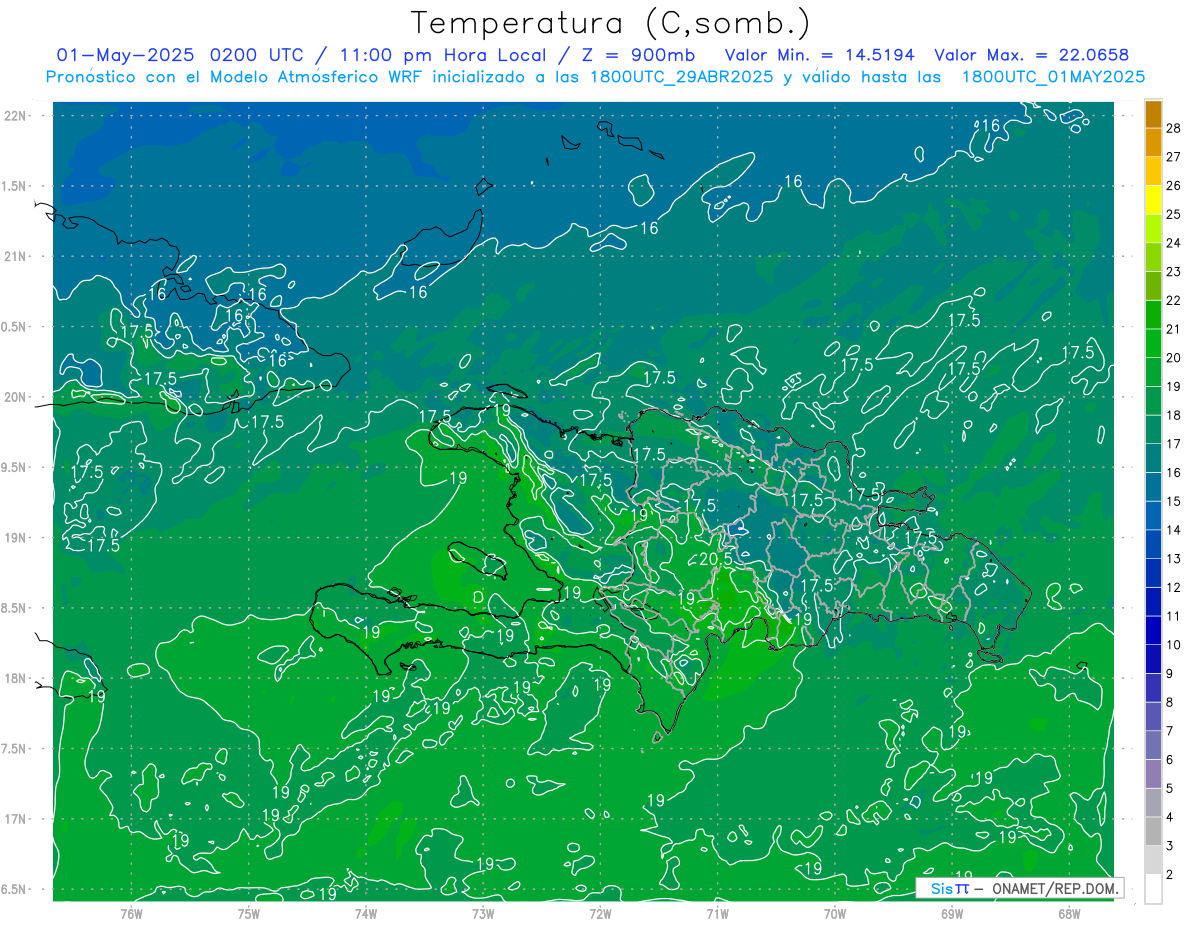The height and width of the screenshot is (927, 1200).
Task: Pick the green legend swatch between 20 and 21
Action: pos(1153,343)
